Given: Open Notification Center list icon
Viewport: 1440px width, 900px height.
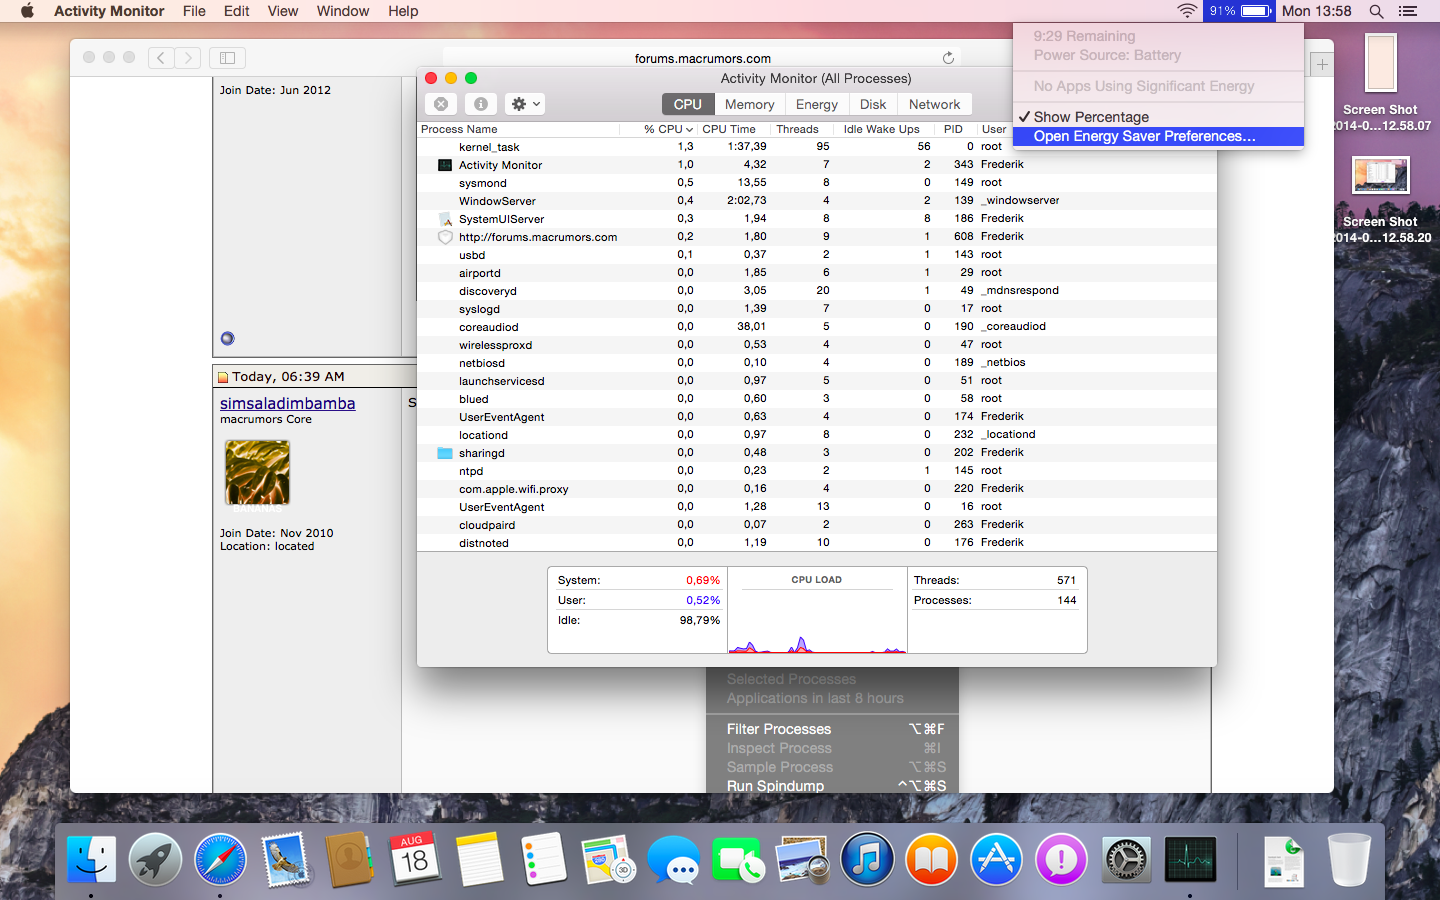Looking at the screenshot, I should [1408, 11].
